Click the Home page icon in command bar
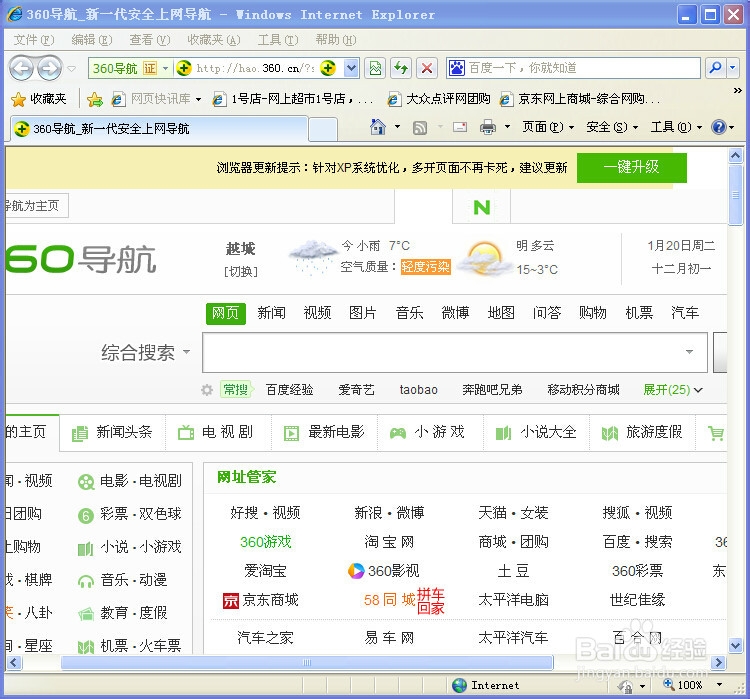Viewport: 750px width, 699px height. click(x=377, y=127)
